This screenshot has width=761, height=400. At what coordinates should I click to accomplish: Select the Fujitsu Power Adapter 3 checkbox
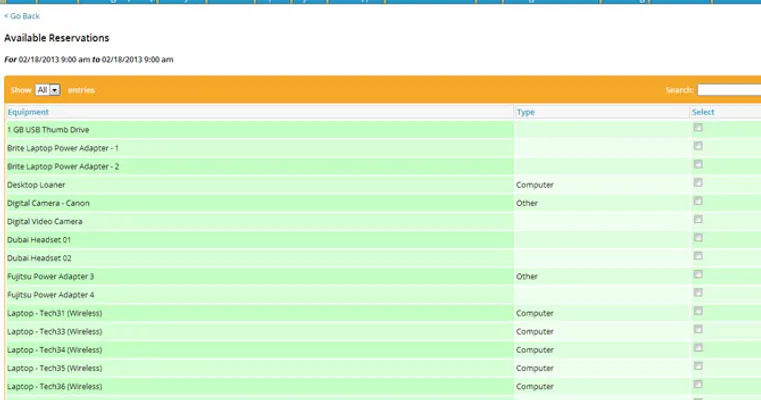pos(698,274)
